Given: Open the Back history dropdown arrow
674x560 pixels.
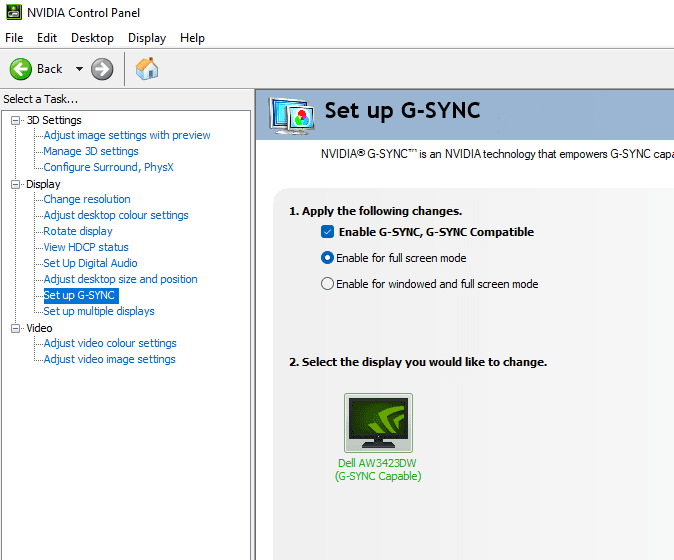Looking at the screenshot, I should (x=79, y=69).
